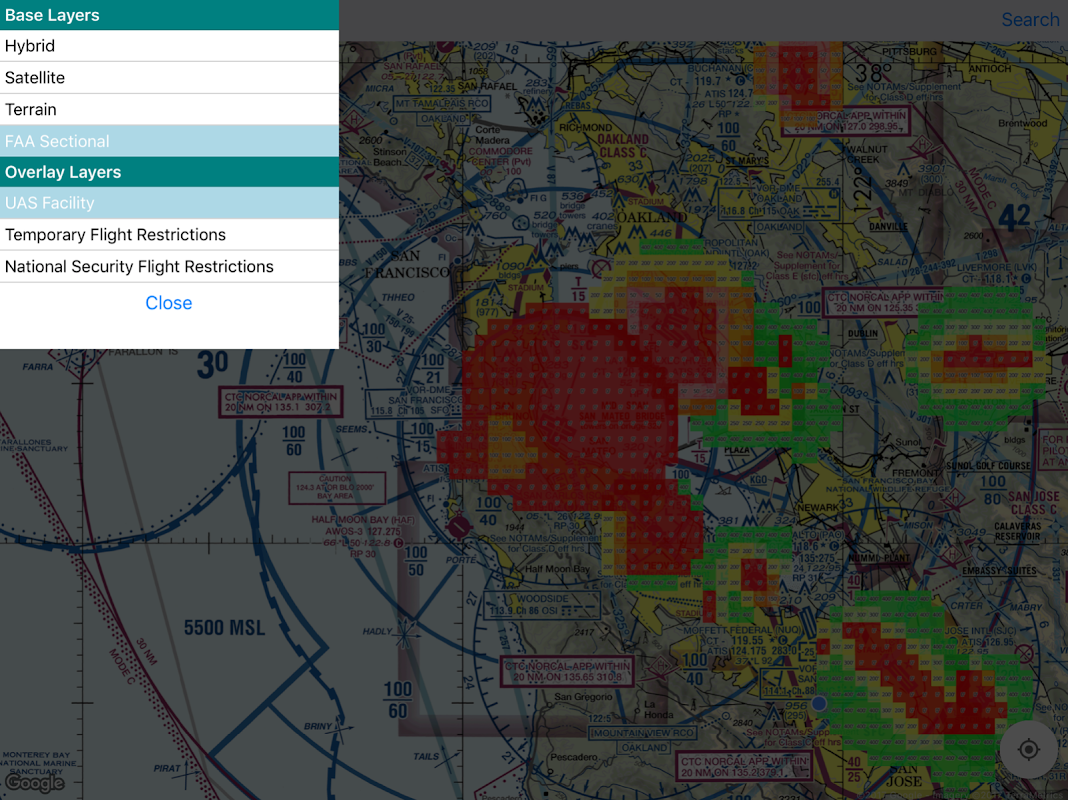Tap the blue current location dot

tap(819, 703)
